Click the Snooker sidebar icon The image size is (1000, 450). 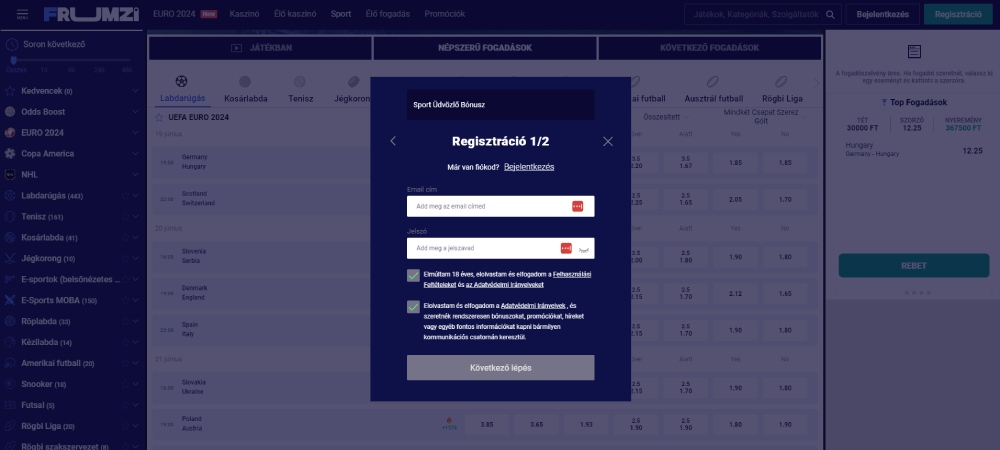click(10, 384)
